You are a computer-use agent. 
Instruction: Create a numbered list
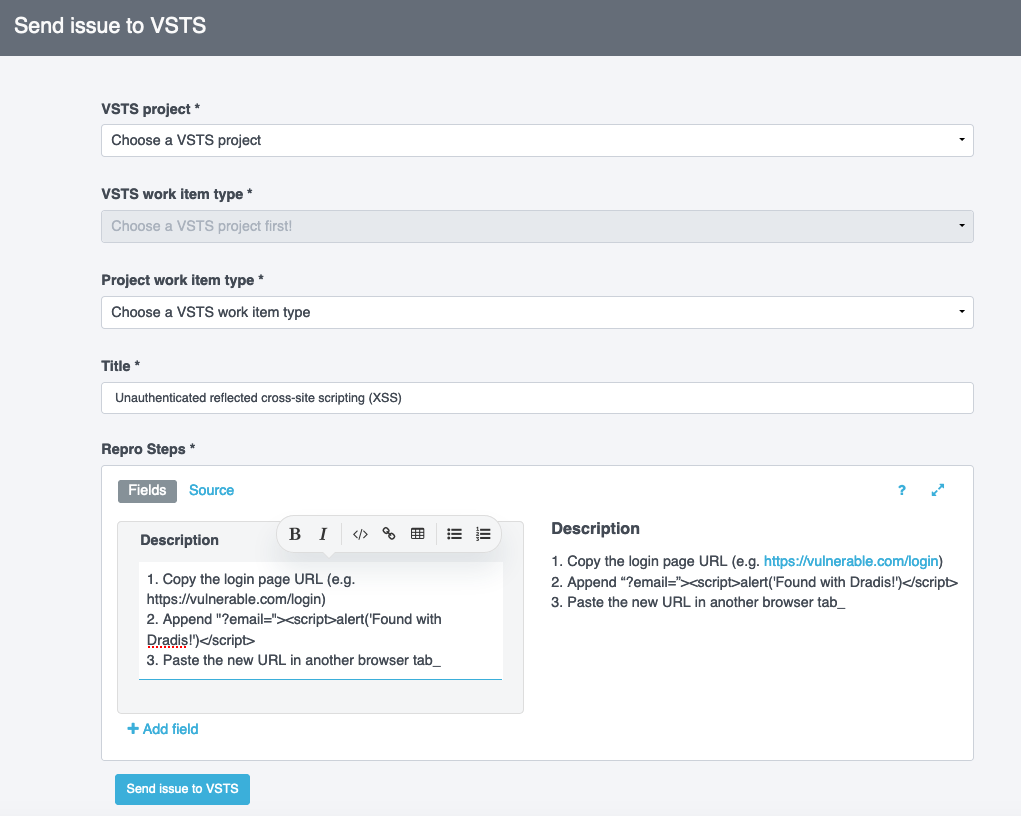(483, 534)
